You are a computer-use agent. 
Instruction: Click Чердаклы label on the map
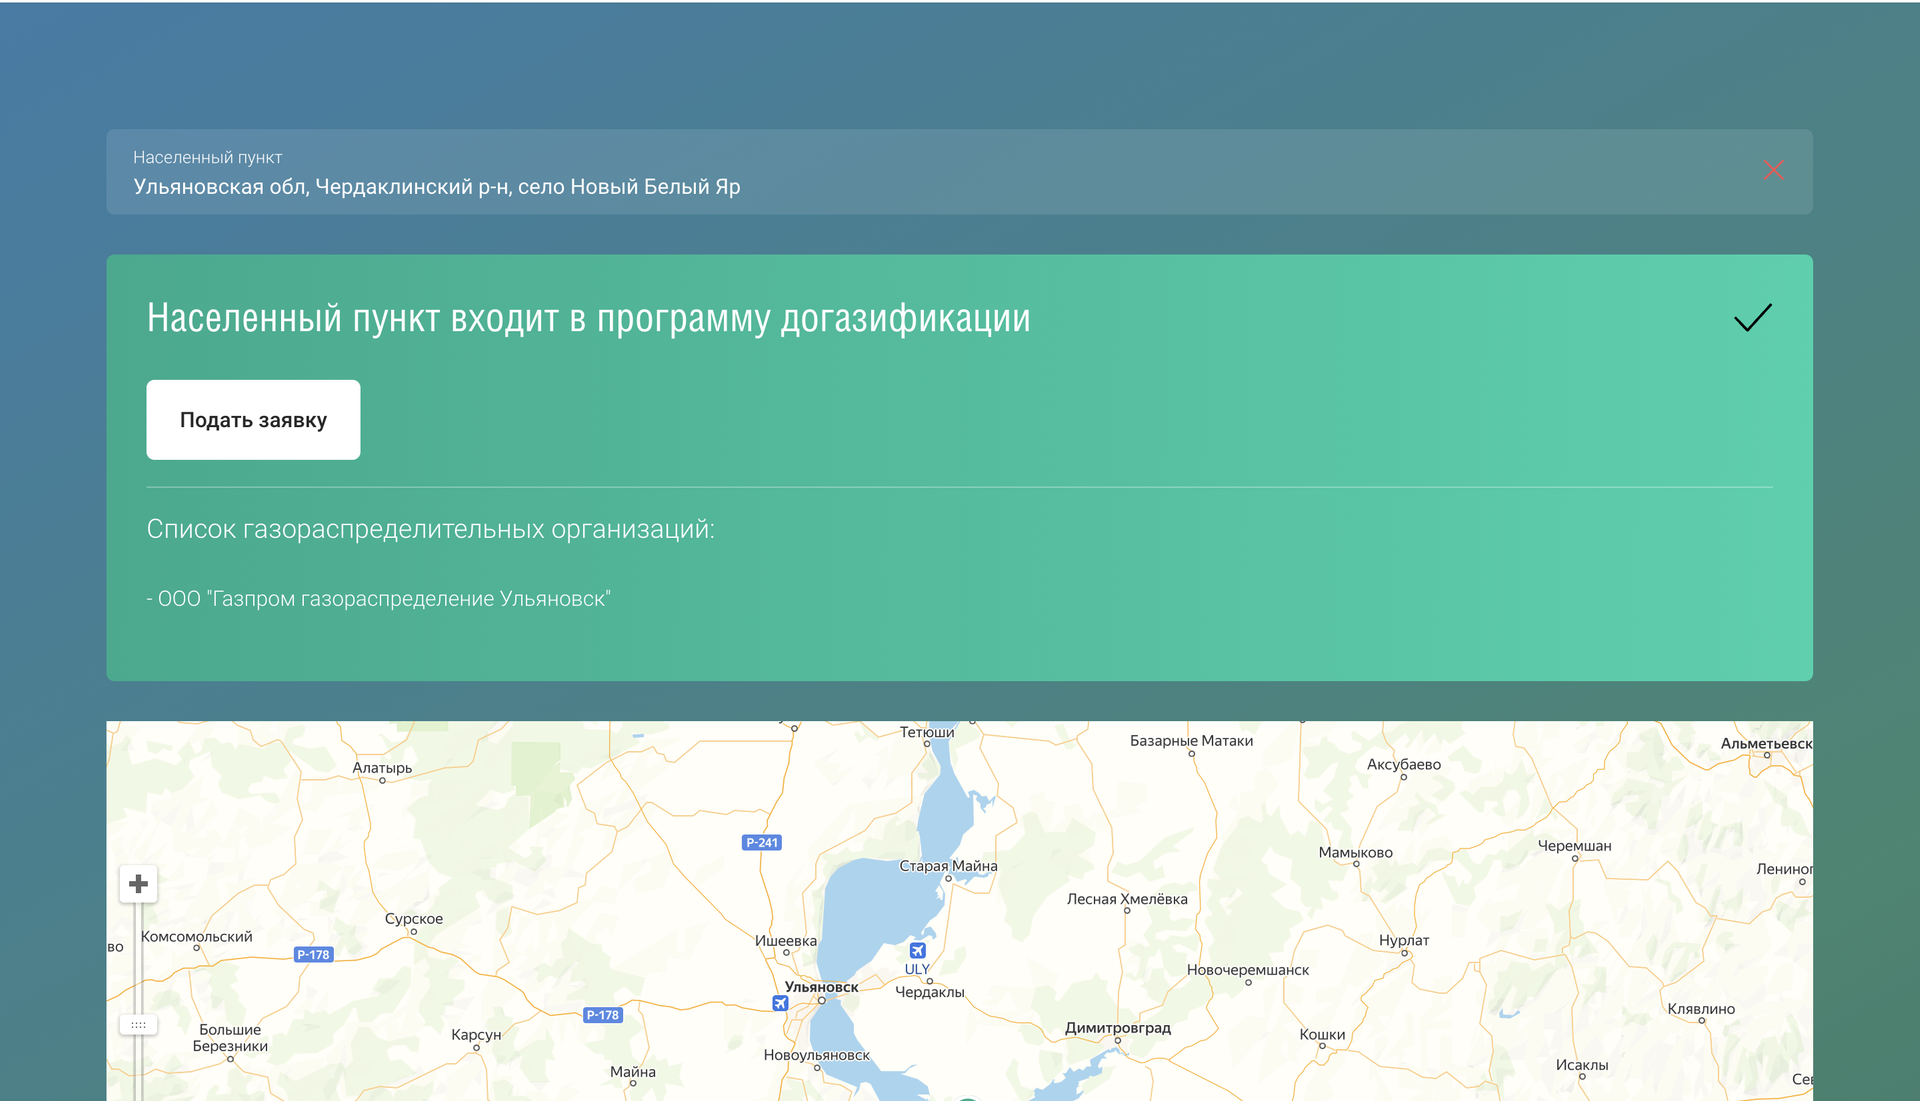(x=929, y=992)
